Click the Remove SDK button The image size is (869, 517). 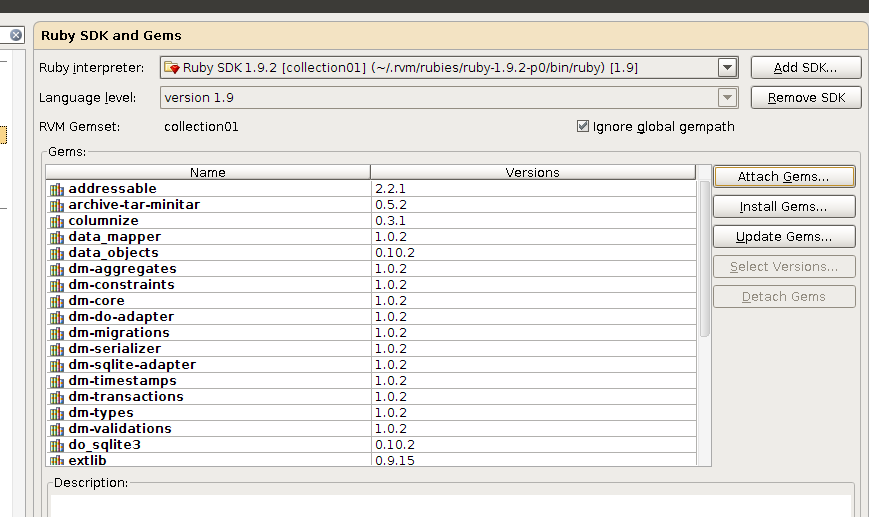806,98
